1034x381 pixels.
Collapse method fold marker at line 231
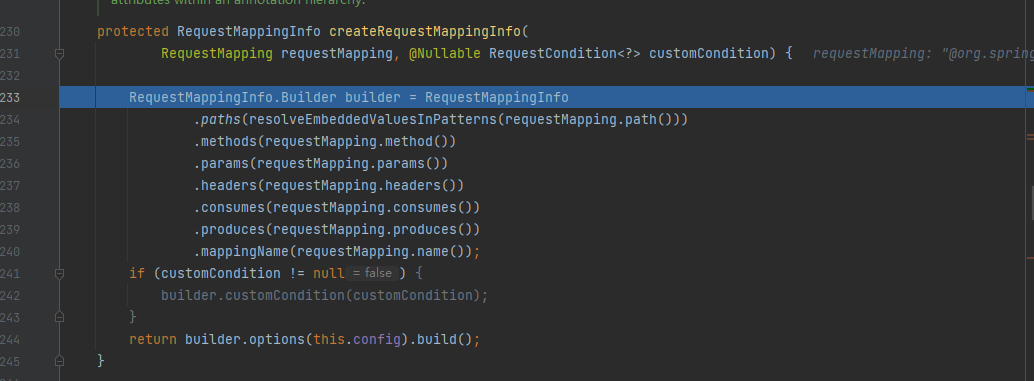coord(59,54)
